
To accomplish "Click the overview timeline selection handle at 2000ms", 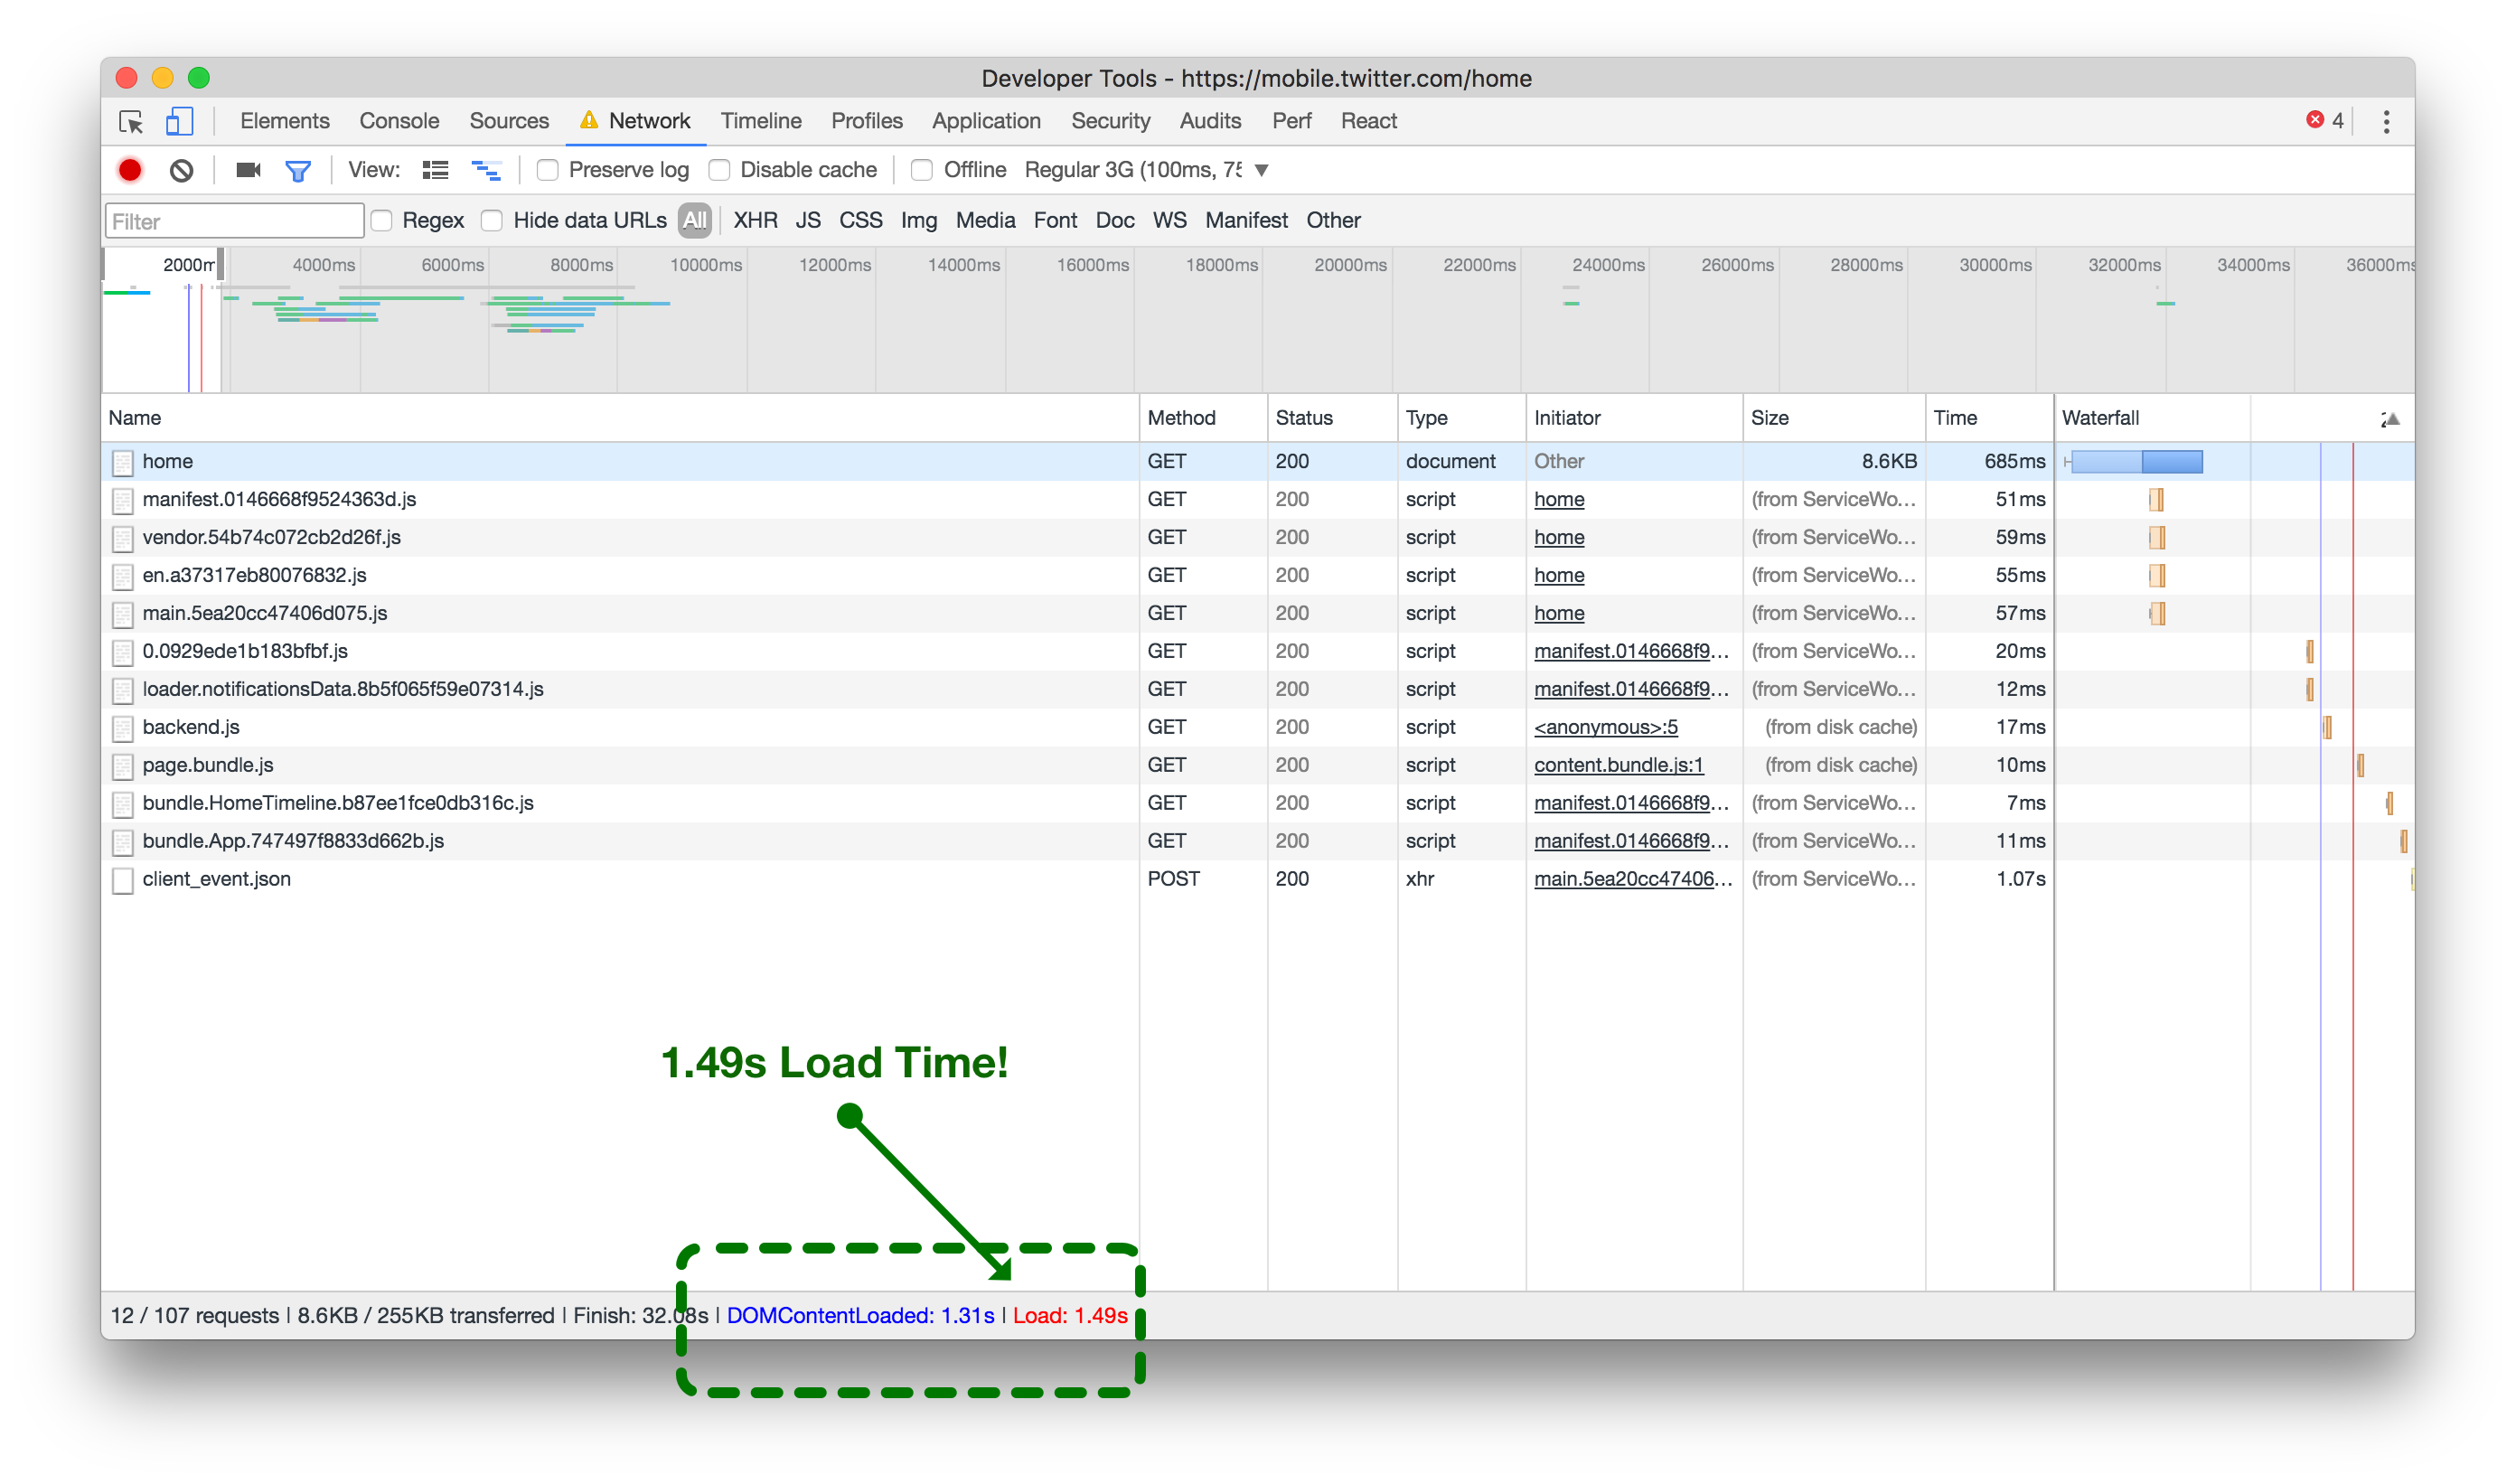I will point(220,265).
